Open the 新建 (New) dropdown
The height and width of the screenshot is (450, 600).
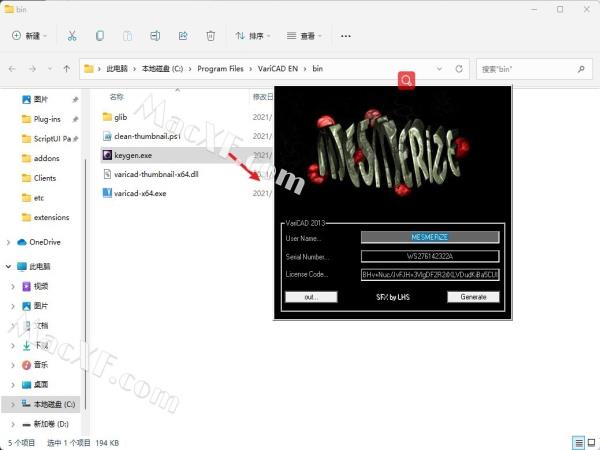tap(30, 36)
